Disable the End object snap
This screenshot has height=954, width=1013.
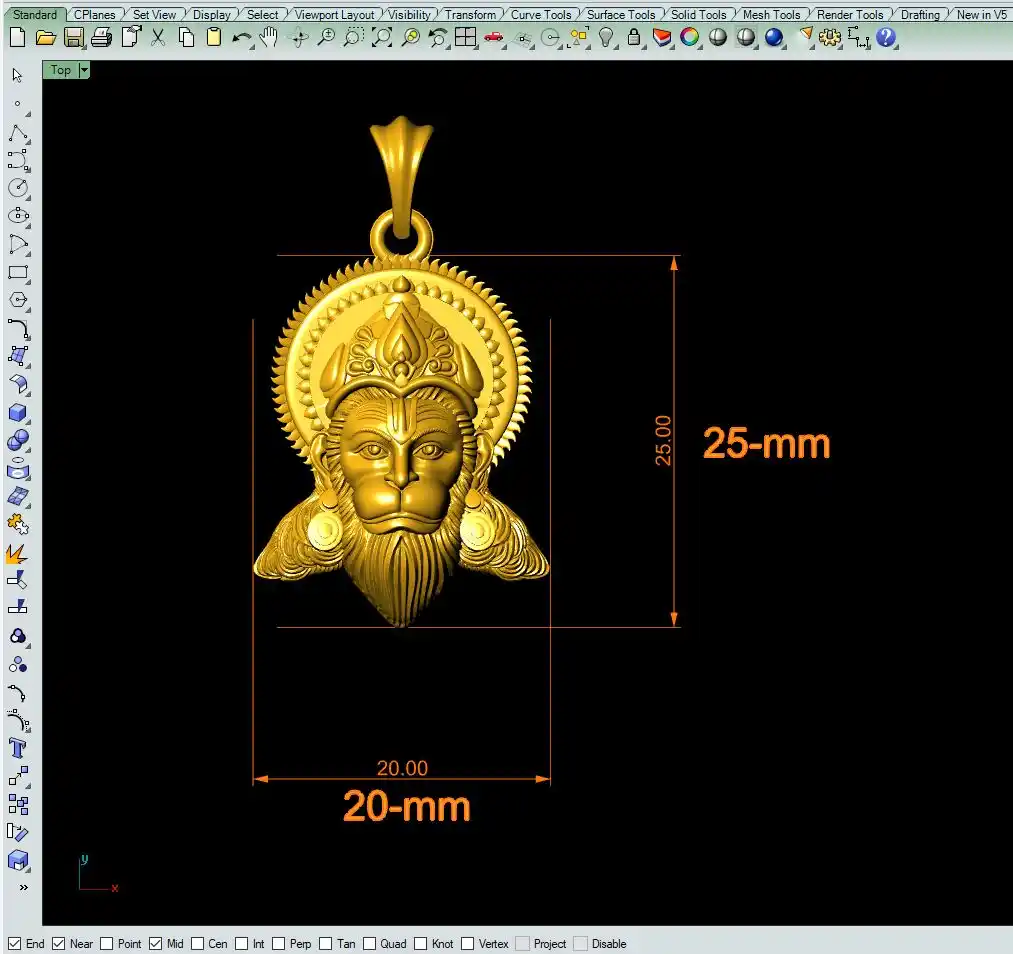15,943
